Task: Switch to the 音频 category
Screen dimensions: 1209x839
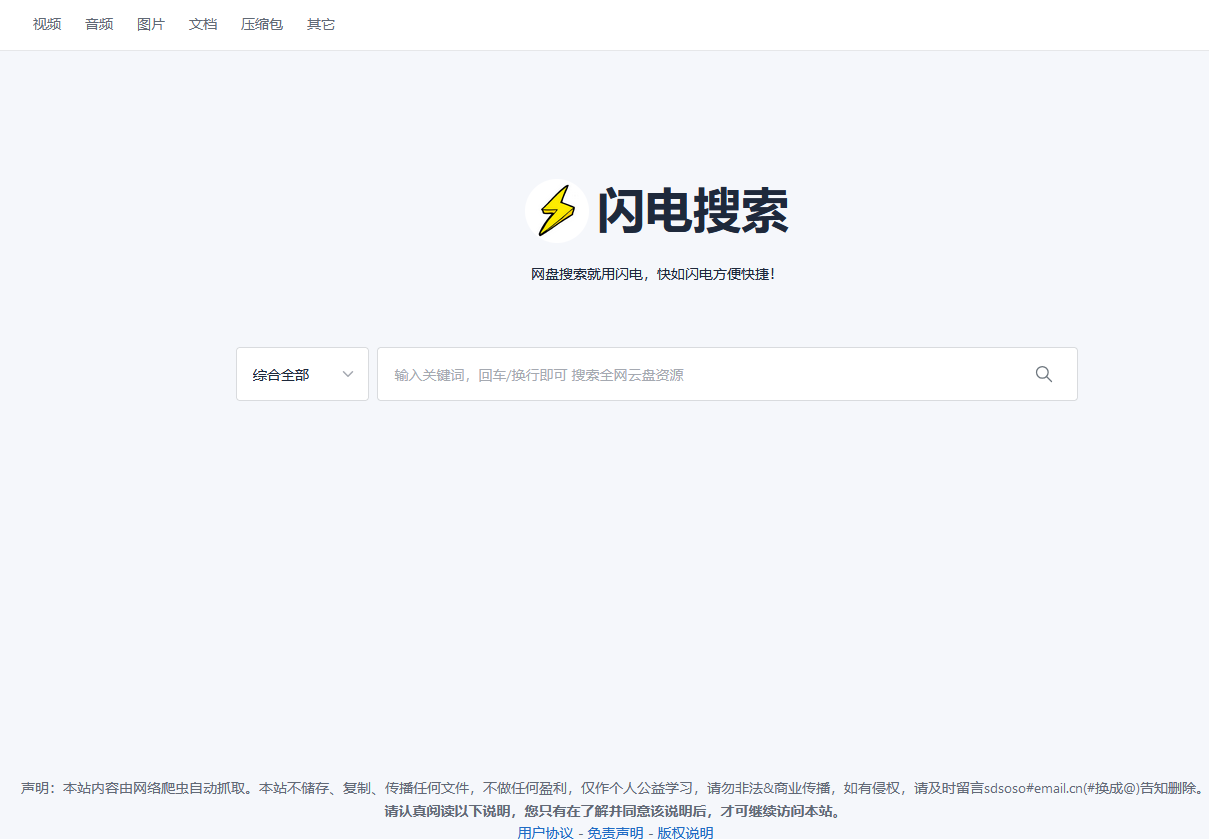Action: (x=99, y=24)
